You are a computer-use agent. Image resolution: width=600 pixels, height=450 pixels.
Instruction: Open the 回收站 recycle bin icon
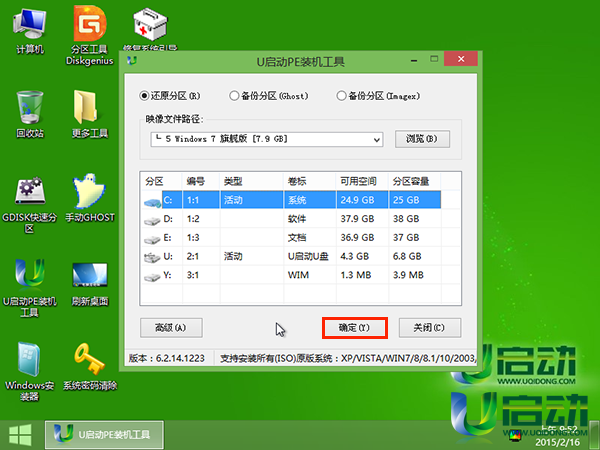coord(29,114)
